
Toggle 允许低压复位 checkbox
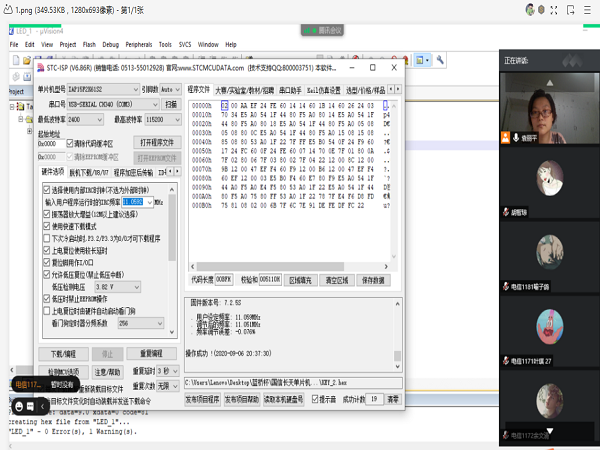click(47, 274)
